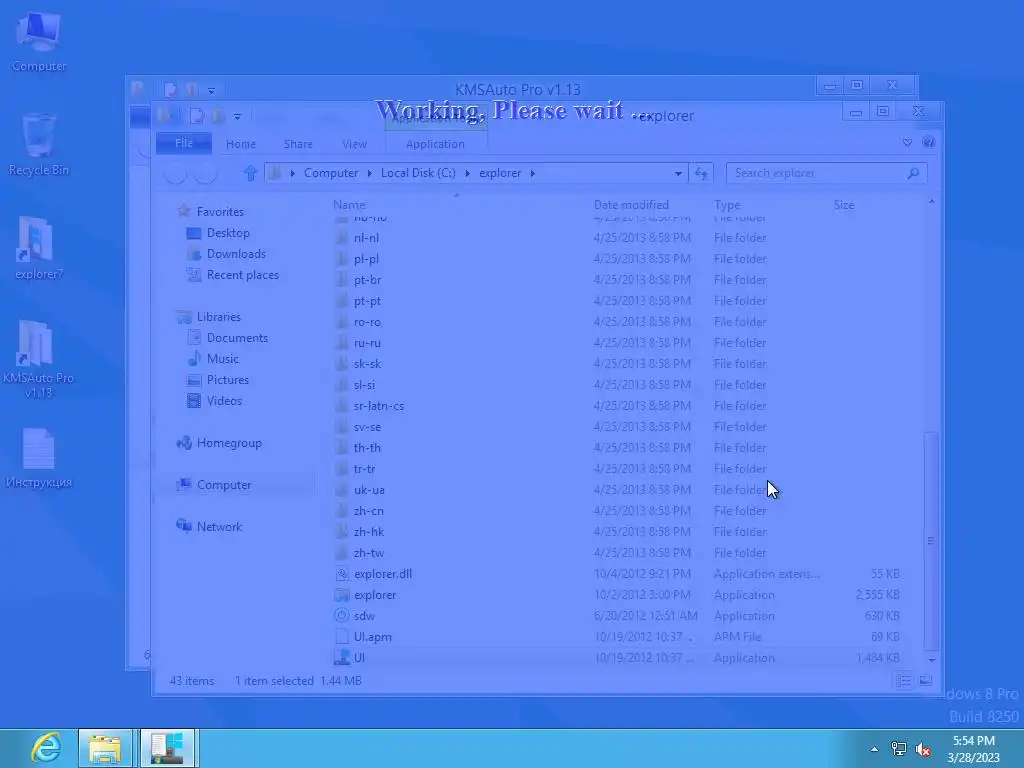This screenshot has width=1024, height=768.
Task: Select Network in the navigation pane
Action: (x=219, y=526)
